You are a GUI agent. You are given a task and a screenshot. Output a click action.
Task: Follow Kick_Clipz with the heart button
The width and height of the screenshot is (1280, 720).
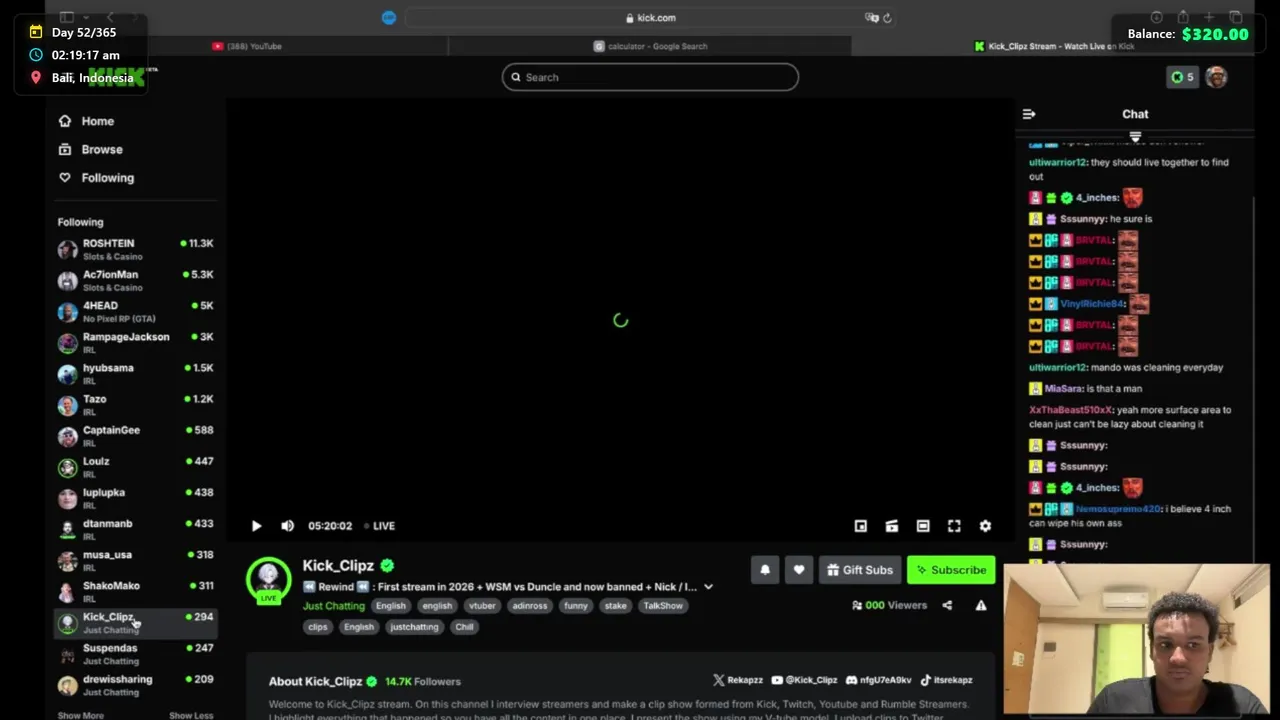click(x=798, y=570)
